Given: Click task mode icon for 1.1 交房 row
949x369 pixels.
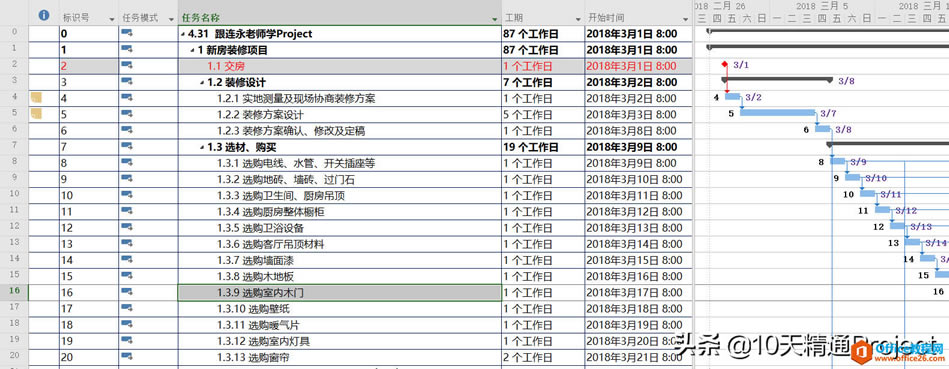Looking at the screenshot, I should point(128,65).
